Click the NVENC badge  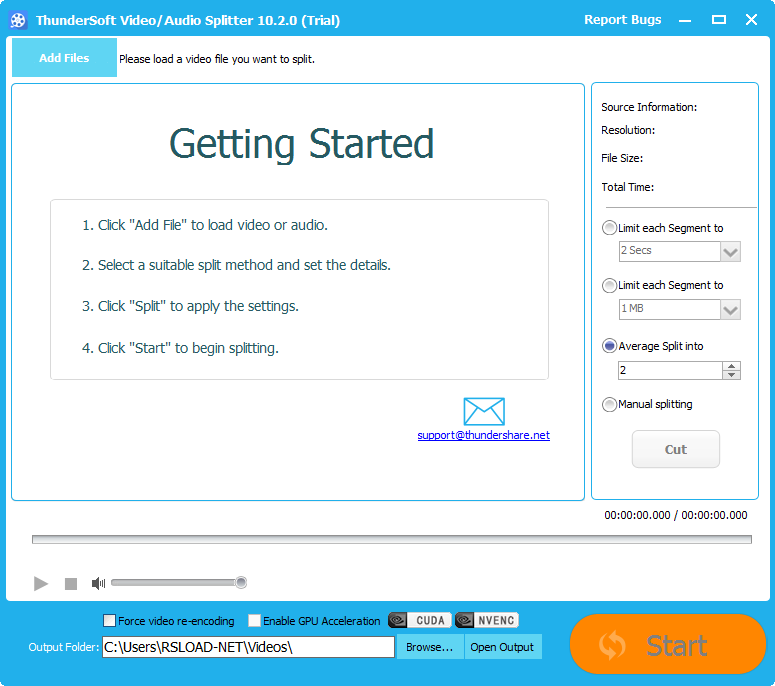click(x=487, y=620)
